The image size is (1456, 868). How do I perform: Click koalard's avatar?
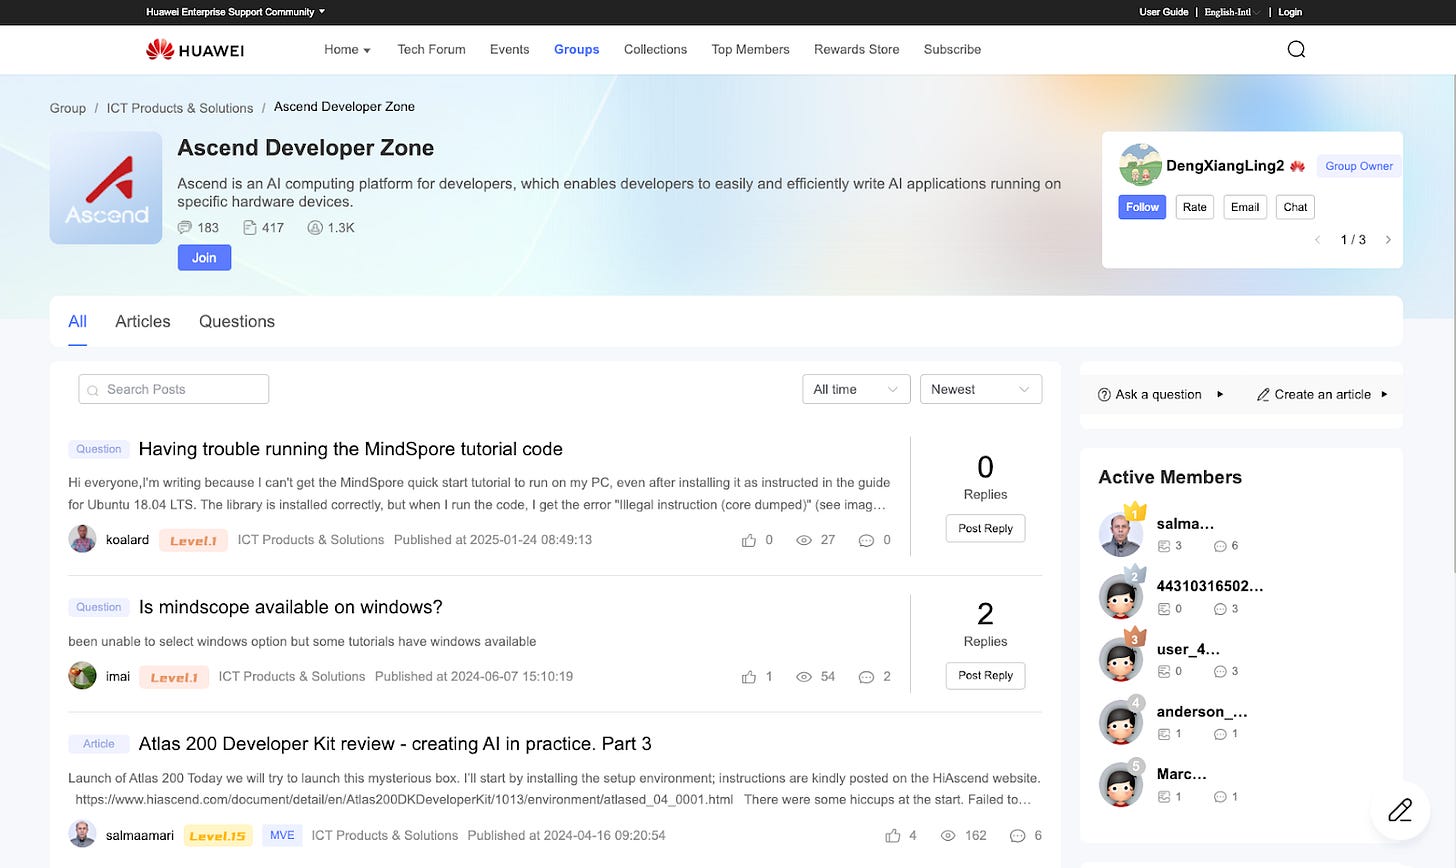tap(82, 539)
